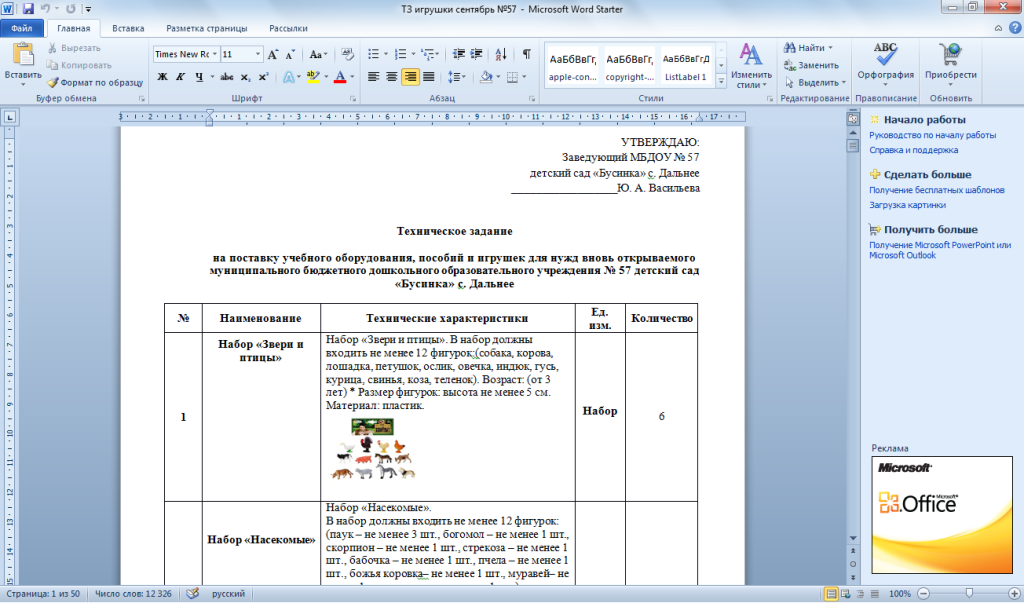The image size is (1024, 603).
Task: Switch to the Insert (Вставка) tab
Action: (x=128, y=28)
